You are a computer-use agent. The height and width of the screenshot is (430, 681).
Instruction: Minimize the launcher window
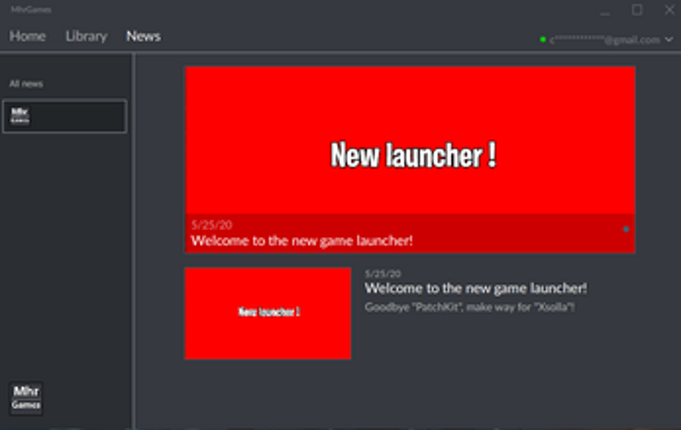click(607, 10)
